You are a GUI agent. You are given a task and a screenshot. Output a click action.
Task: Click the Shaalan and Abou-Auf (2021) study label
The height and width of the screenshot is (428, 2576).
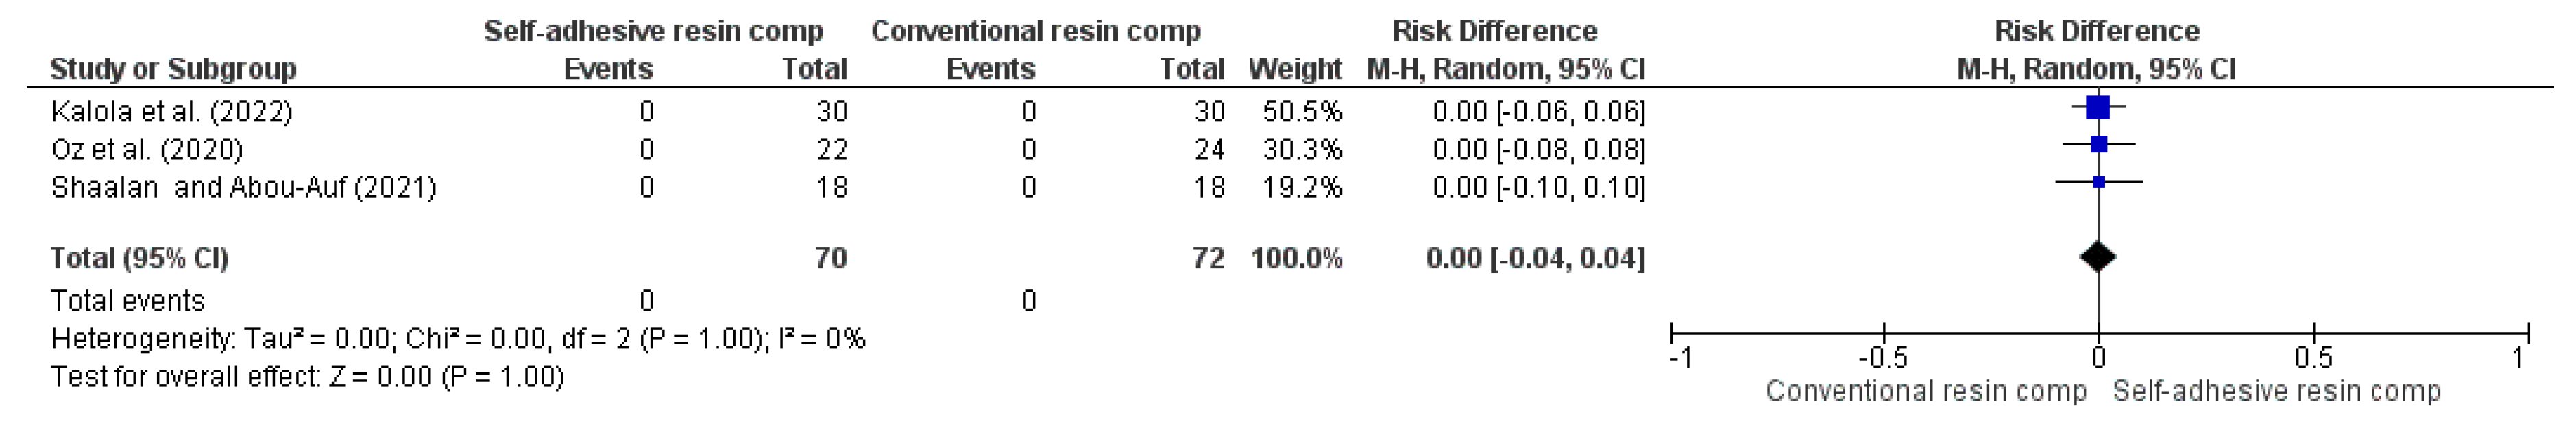point(243,187)
